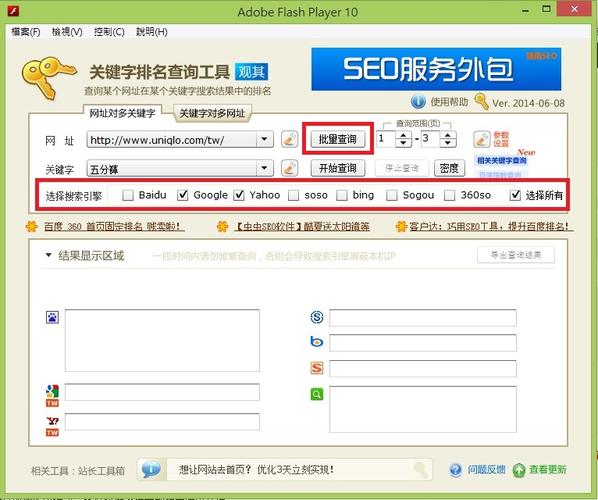Screen dimensions: 598x500
Task: Click the 批量查询 batch query button
Action: [338, 139]
